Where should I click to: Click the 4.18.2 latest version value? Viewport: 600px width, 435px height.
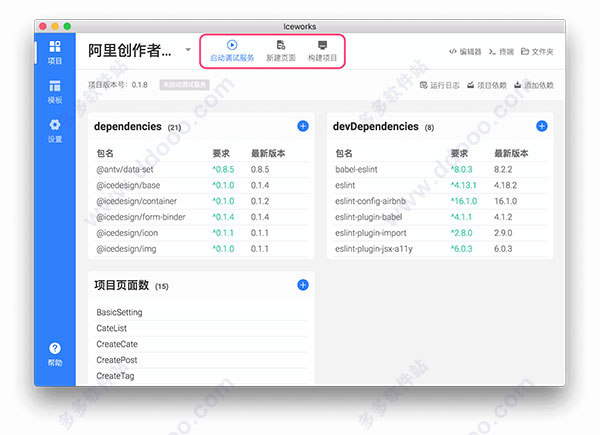tap(505, 185)
